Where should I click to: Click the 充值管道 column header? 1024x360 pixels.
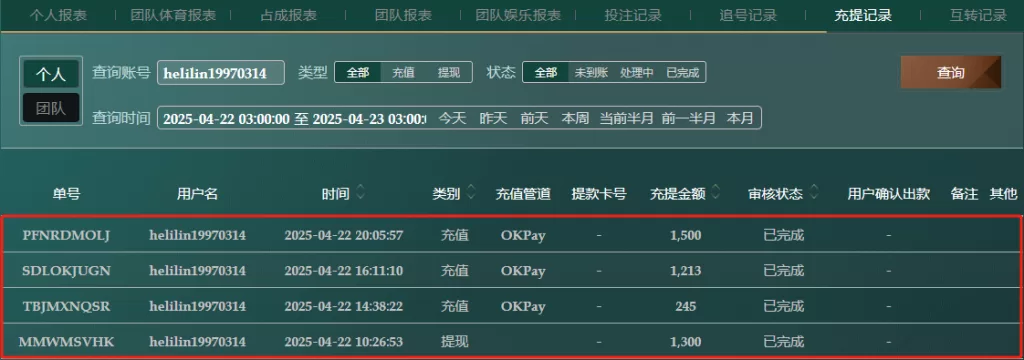pyautogui.click(x=523, y=194)
